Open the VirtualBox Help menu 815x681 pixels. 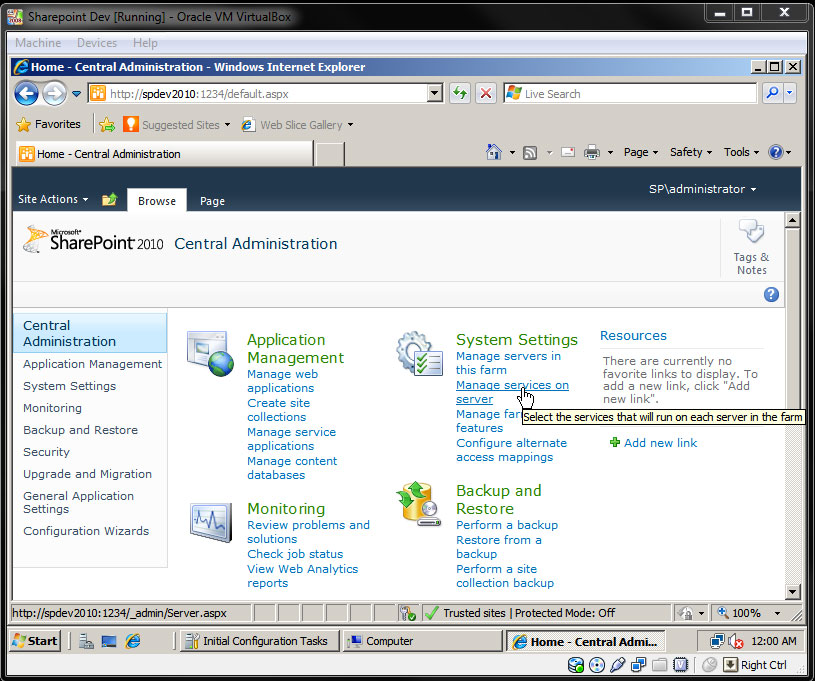click(145, 43)
